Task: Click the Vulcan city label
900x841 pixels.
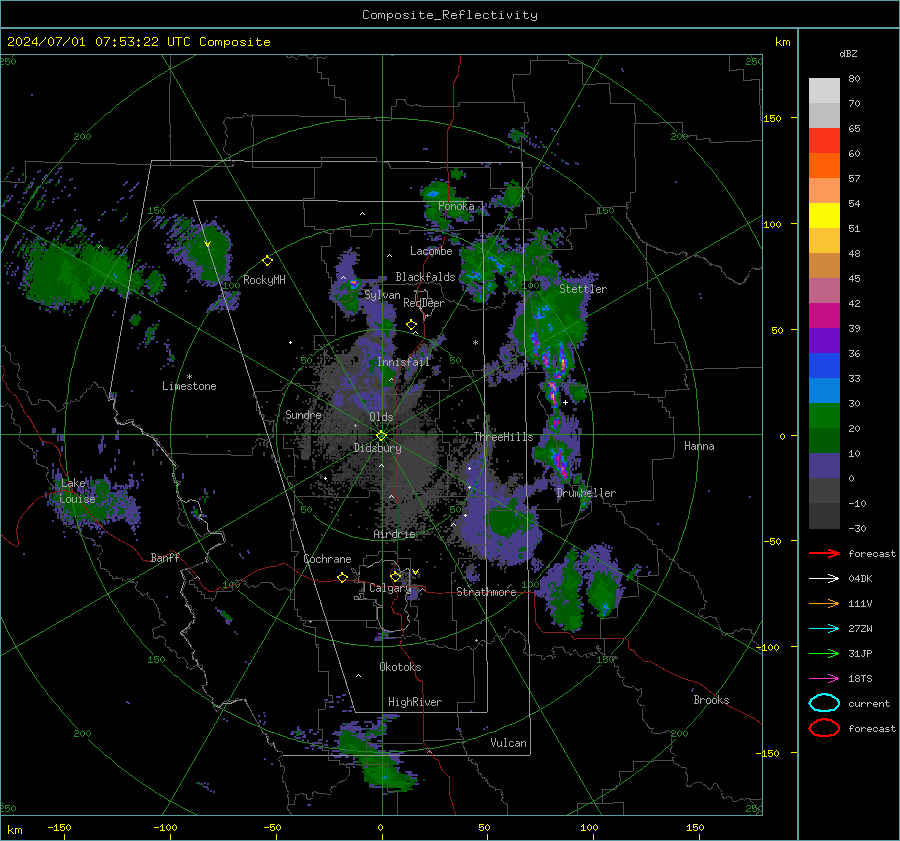Action: point(508,743)
